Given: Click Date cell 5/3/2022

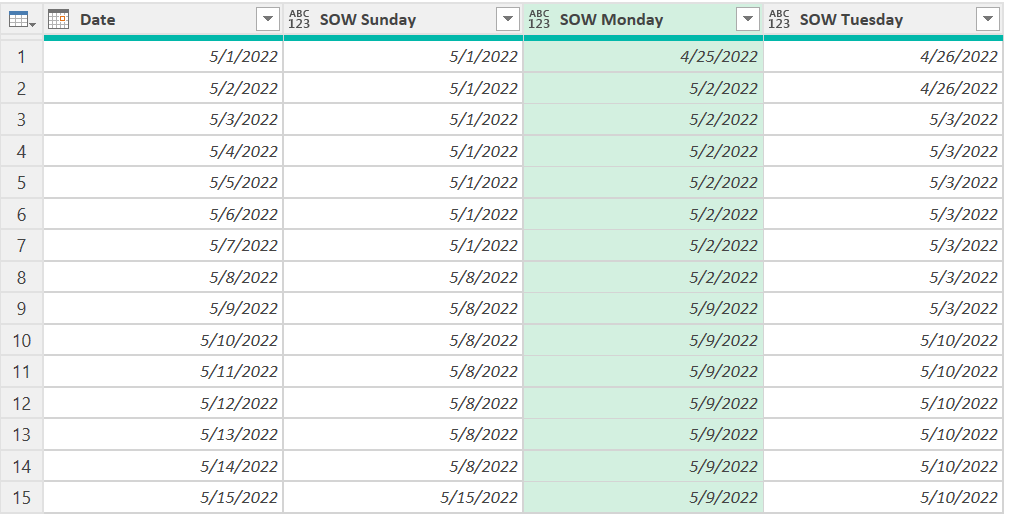Looking at the screenshot, I should point(163,120).
